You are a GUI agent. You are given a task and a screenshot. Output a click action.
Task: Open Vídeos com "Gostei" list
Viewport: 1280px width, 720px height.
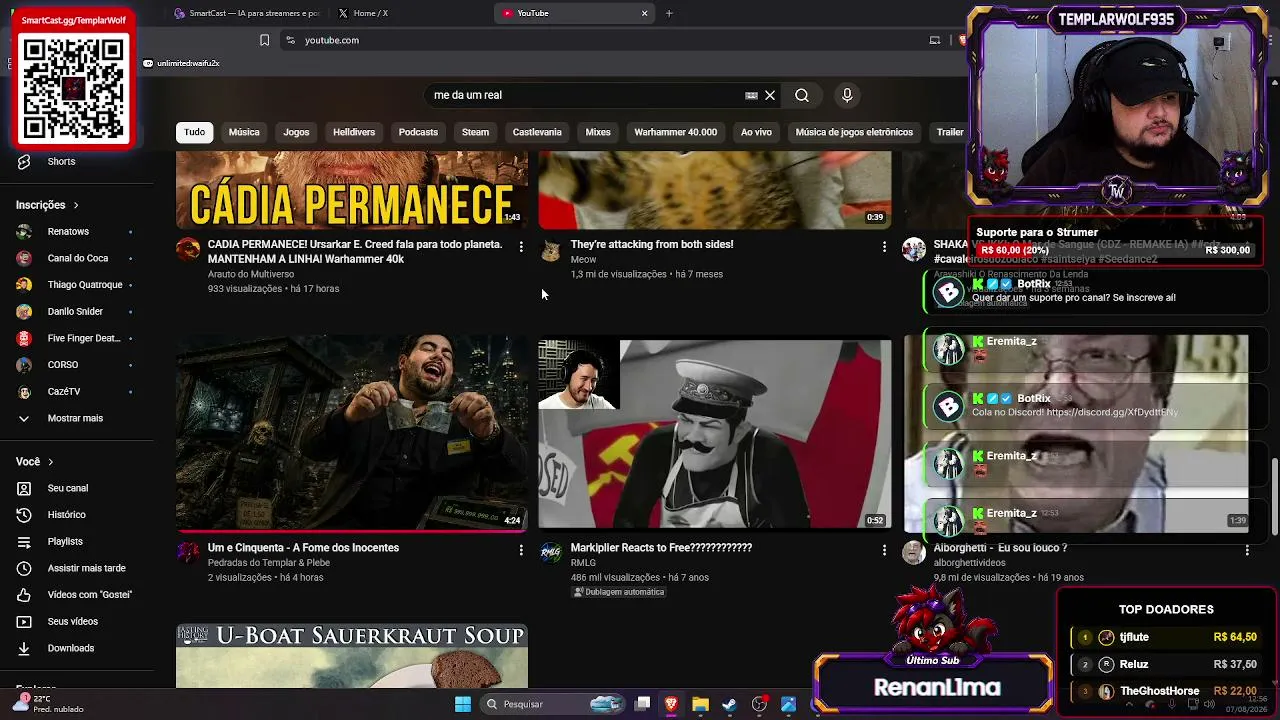pyautogui.click(x=76, y=595)
